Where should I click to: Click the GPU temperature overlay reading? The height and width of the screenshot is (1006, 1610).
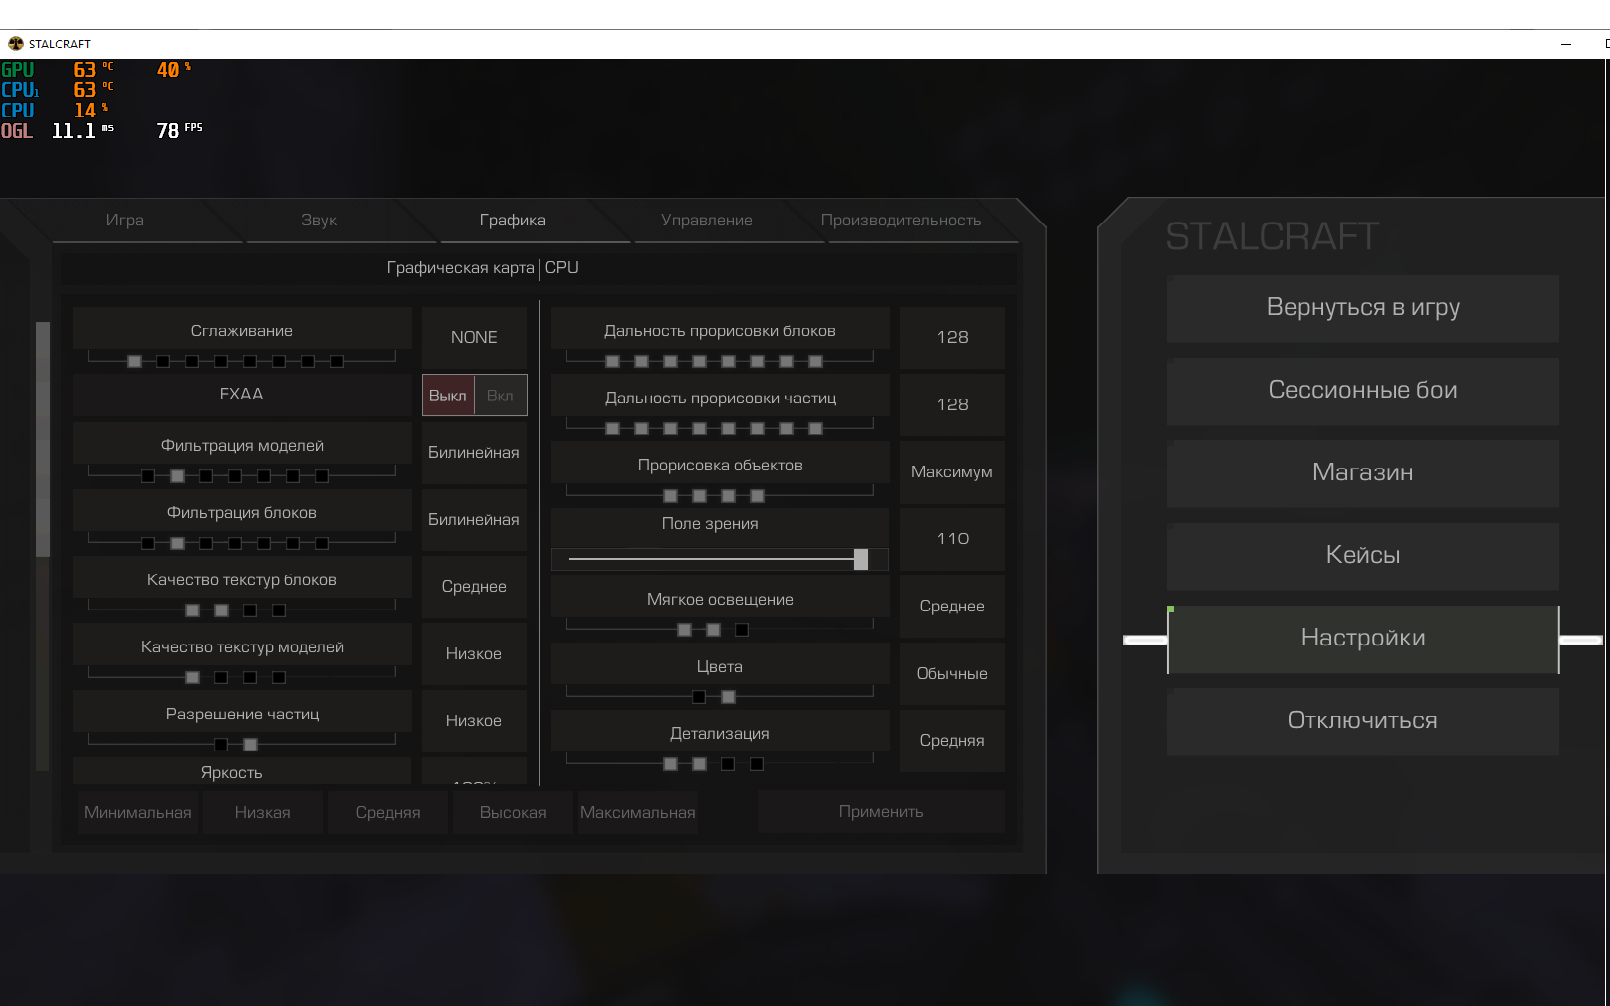point(93,70)
